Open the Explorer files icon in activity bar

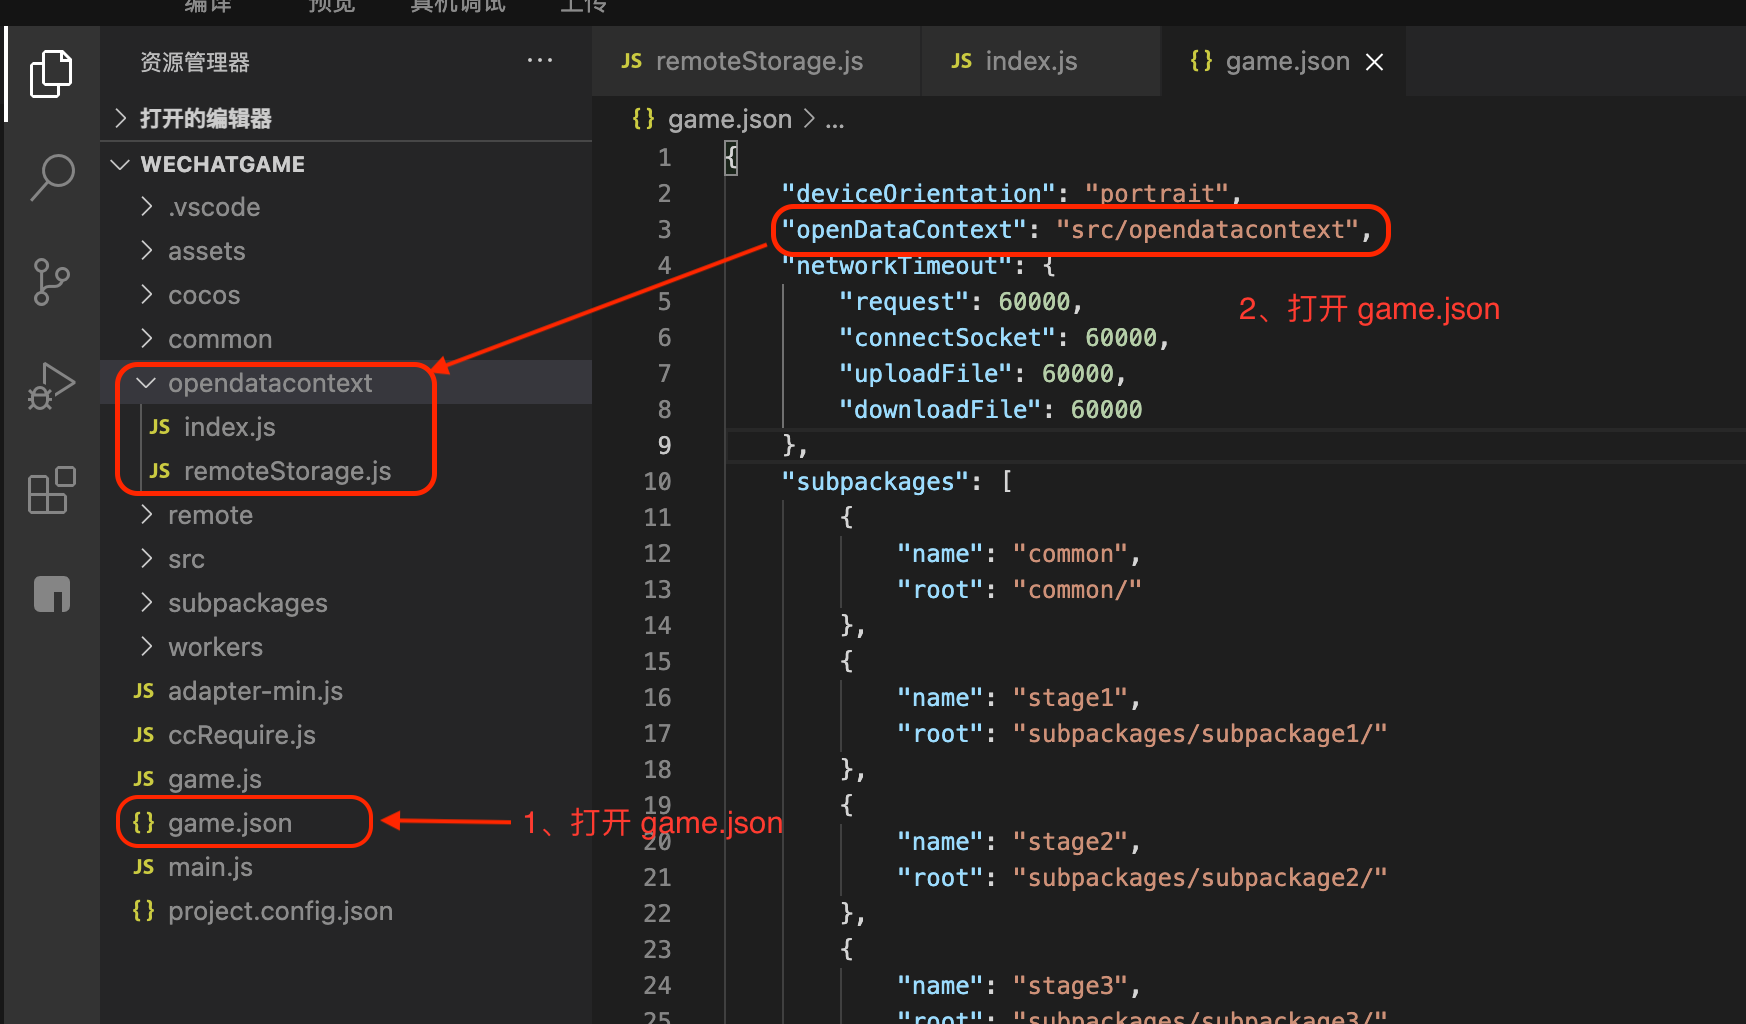51,74
